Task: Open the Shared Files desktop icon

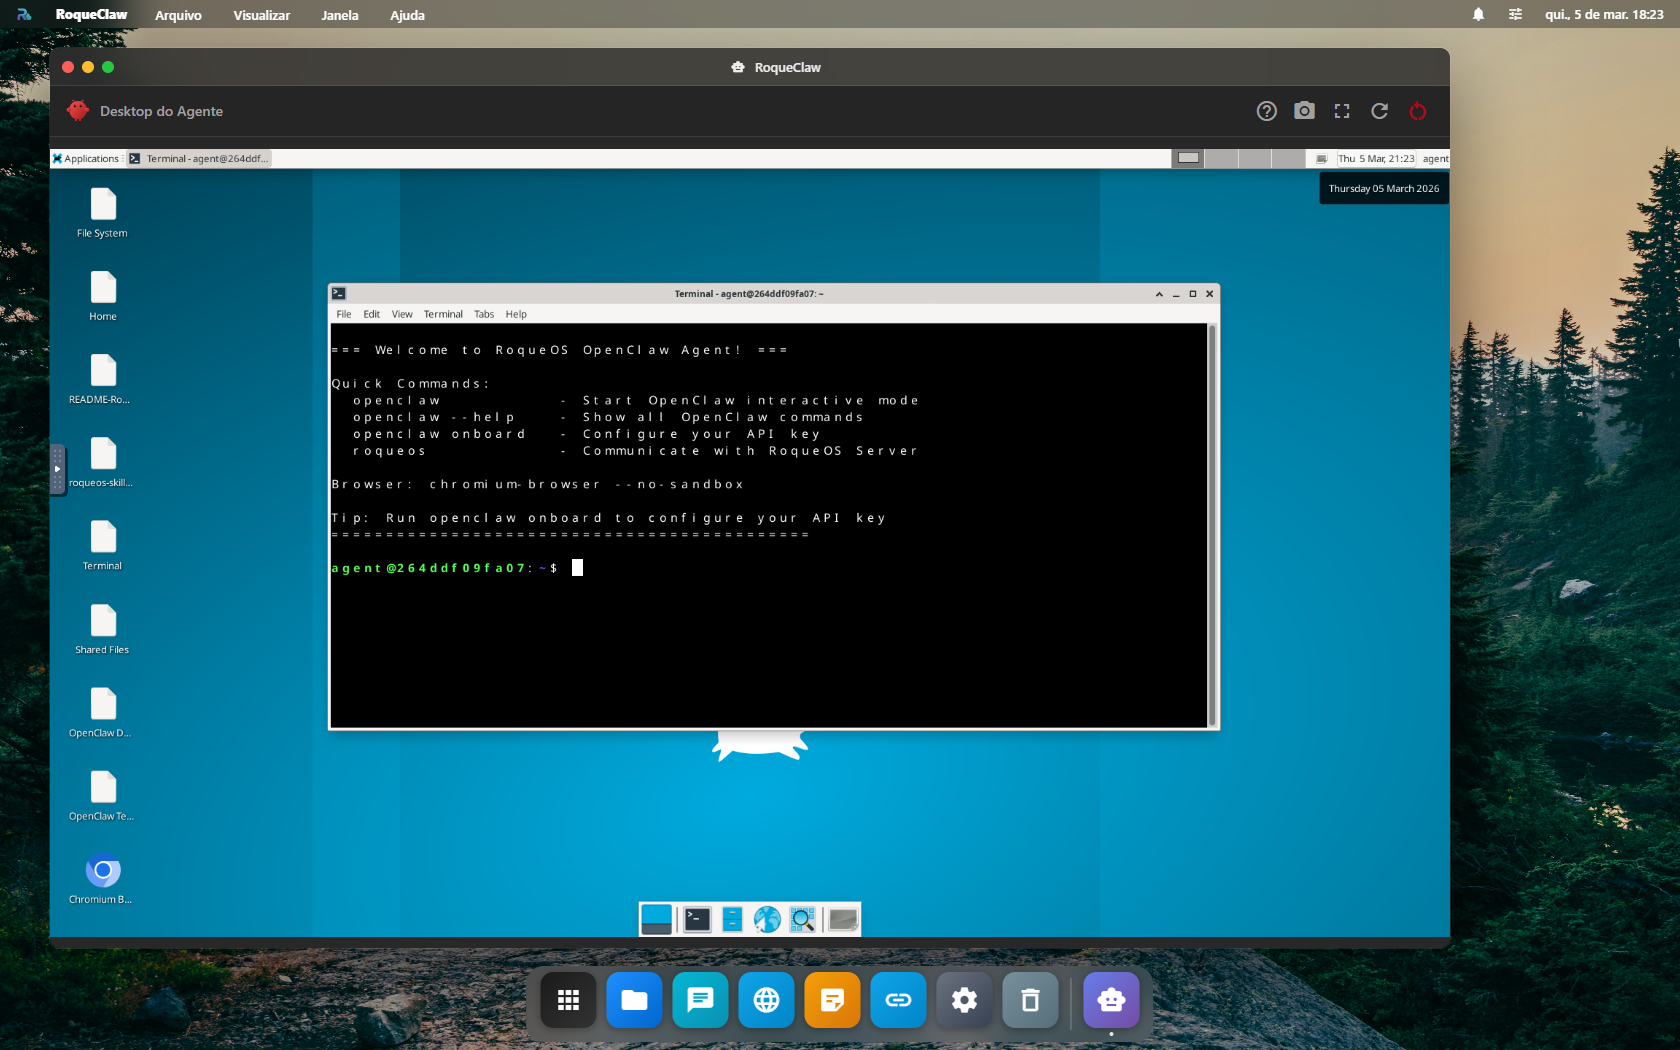Action: point(103,629)
